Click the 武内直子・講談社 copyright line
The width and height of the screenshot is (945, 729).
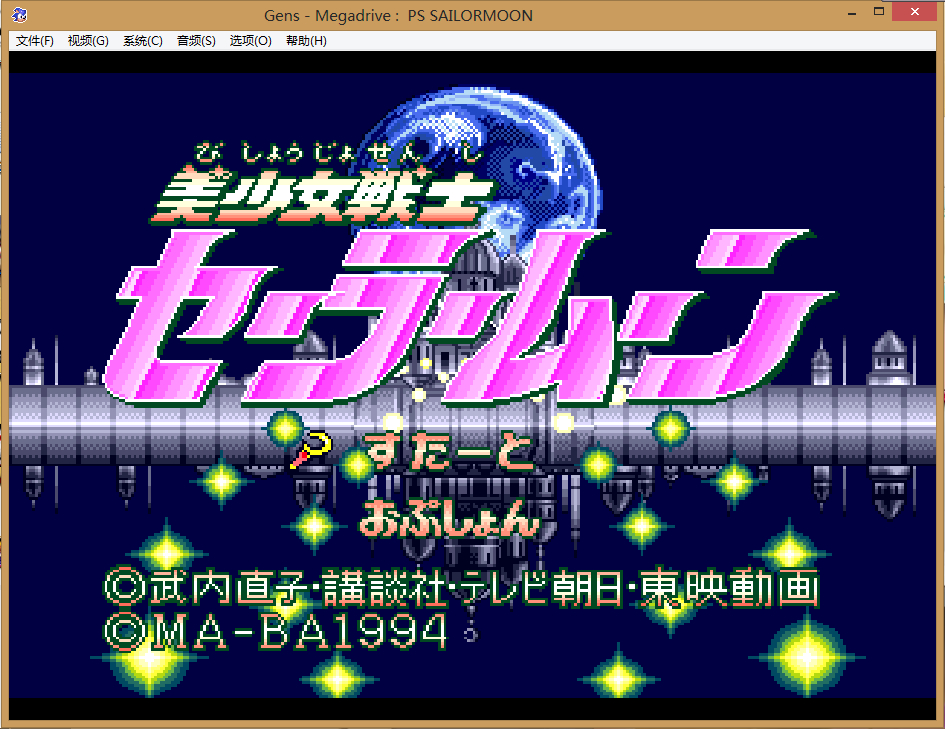[x=461, y=587]
